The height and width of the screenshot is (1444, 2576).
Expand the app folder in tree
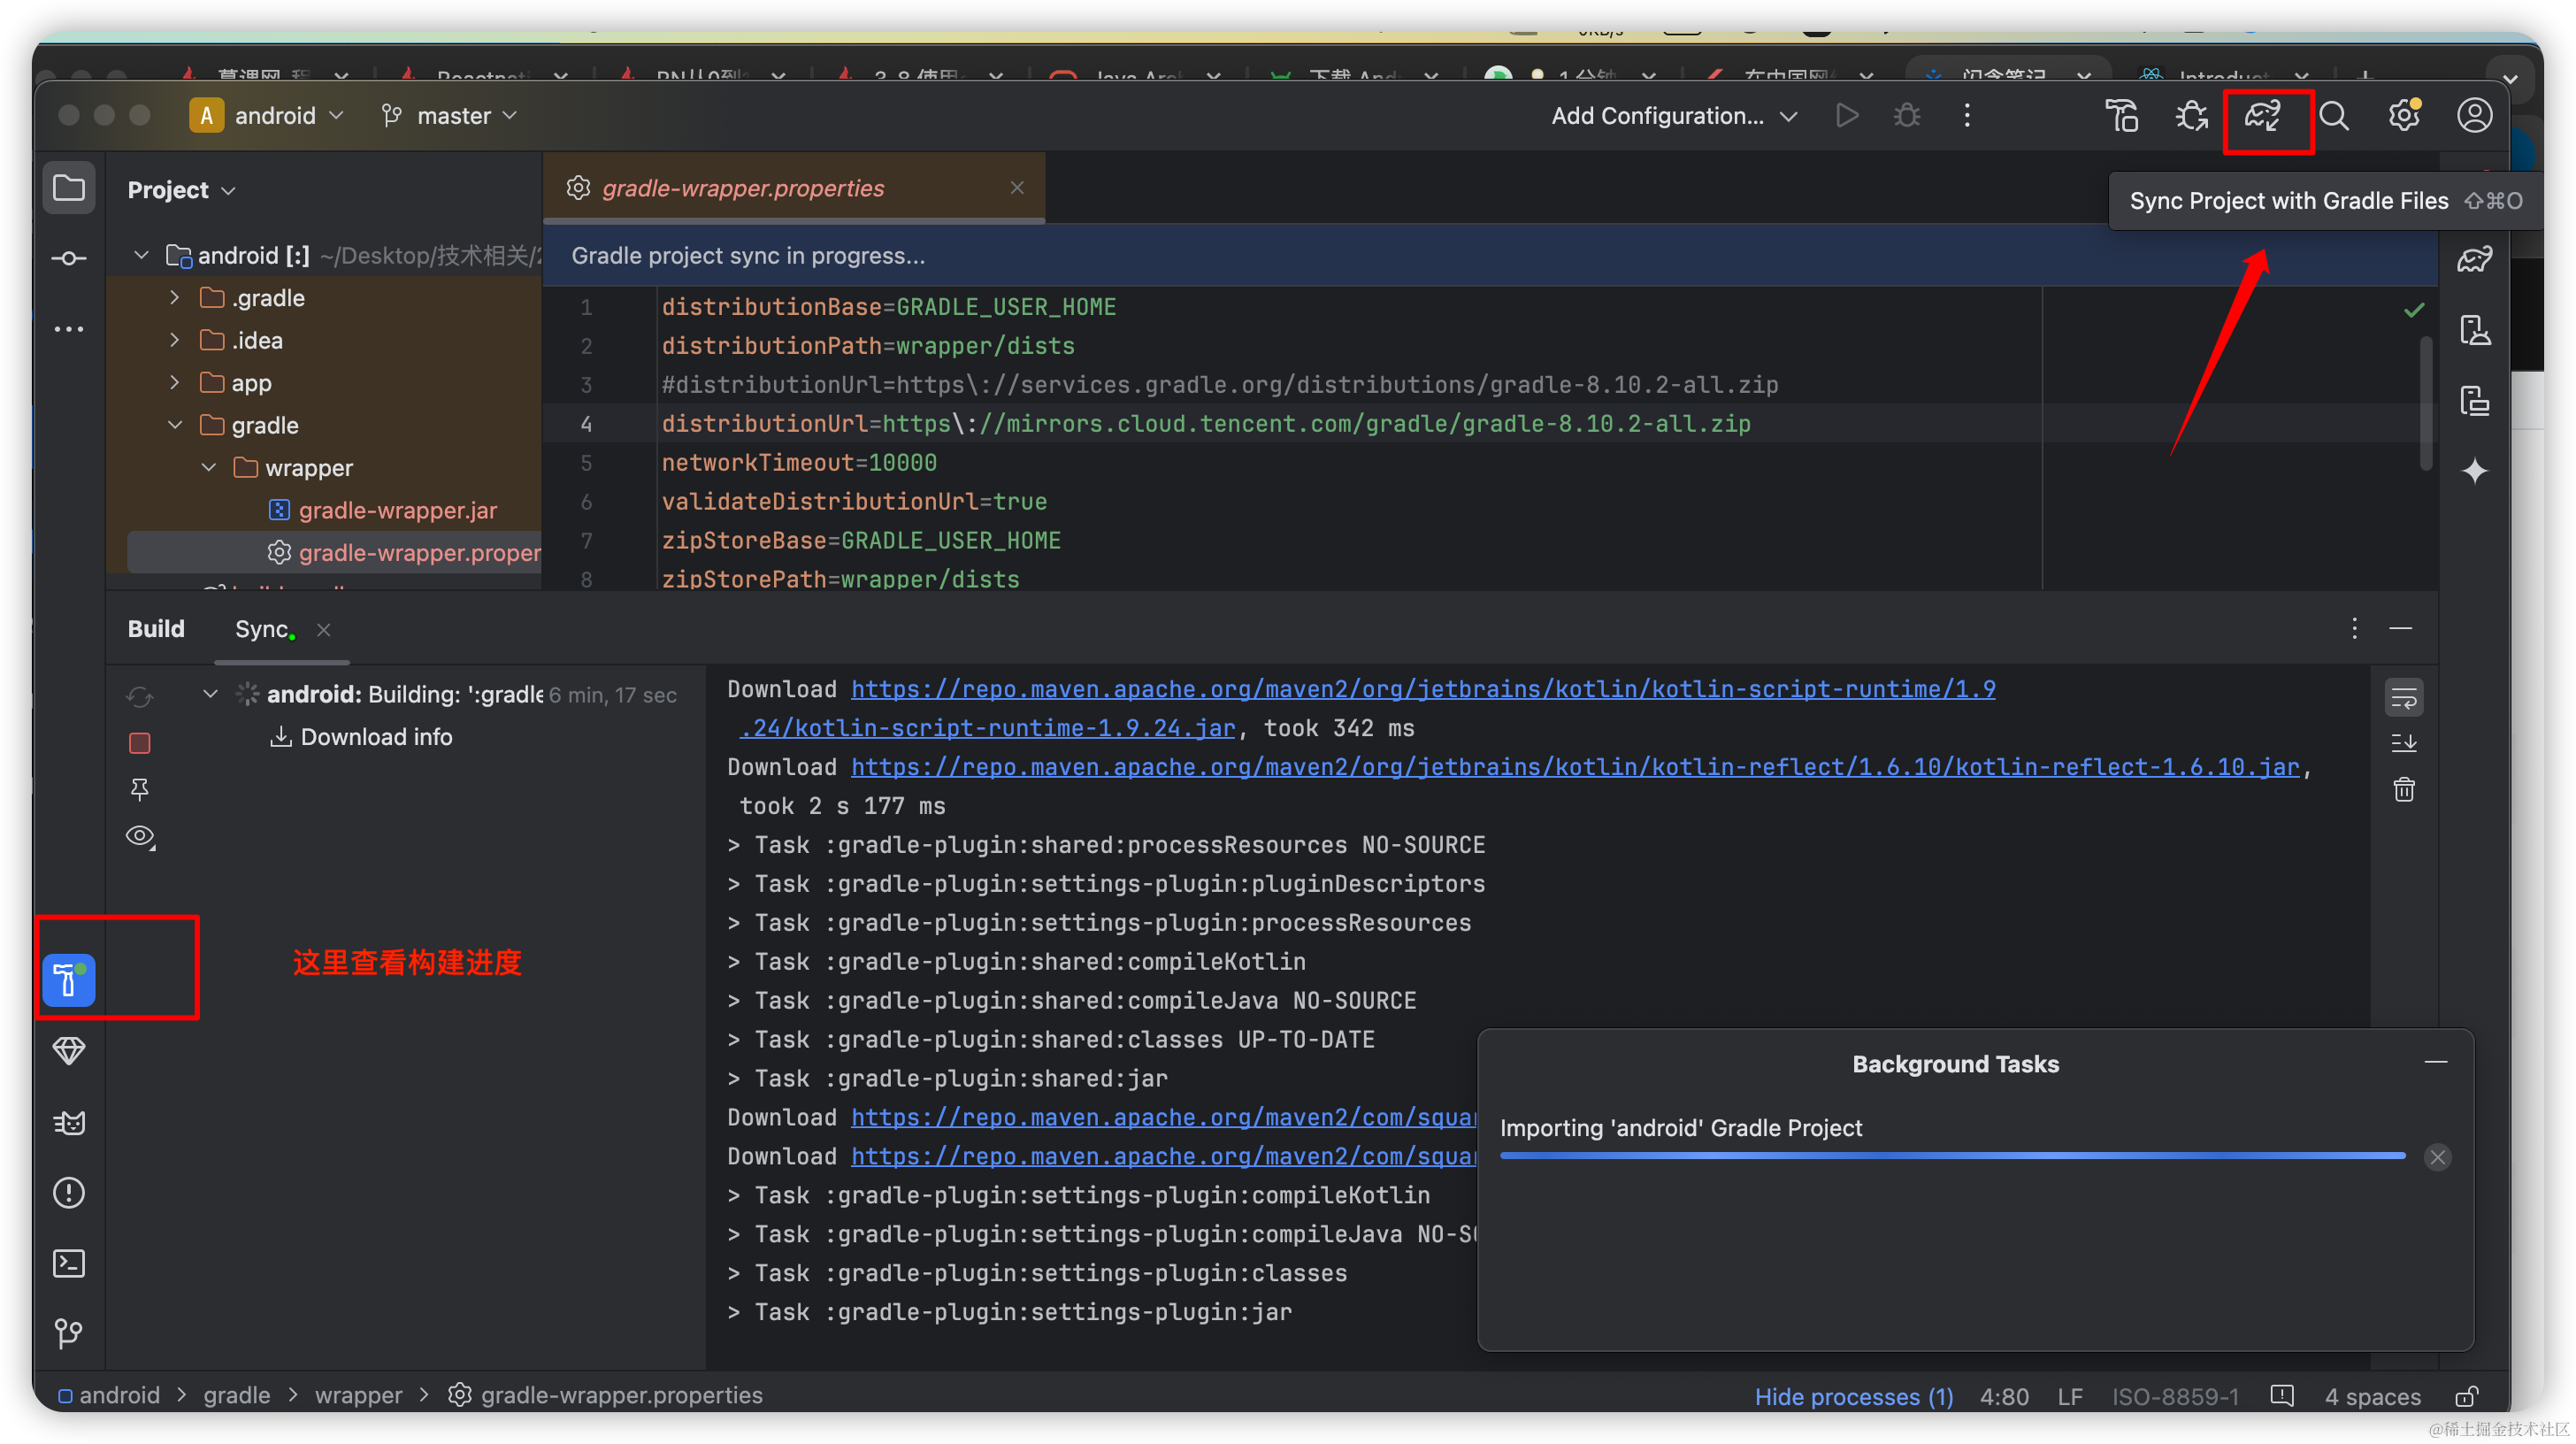point(175,383)
